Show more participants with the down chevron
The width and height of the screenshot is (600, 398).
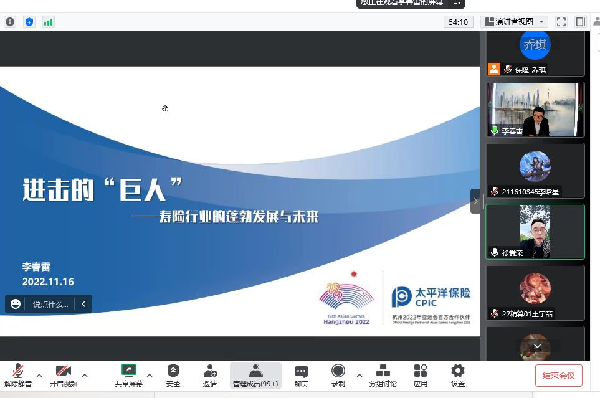(537, 346)
